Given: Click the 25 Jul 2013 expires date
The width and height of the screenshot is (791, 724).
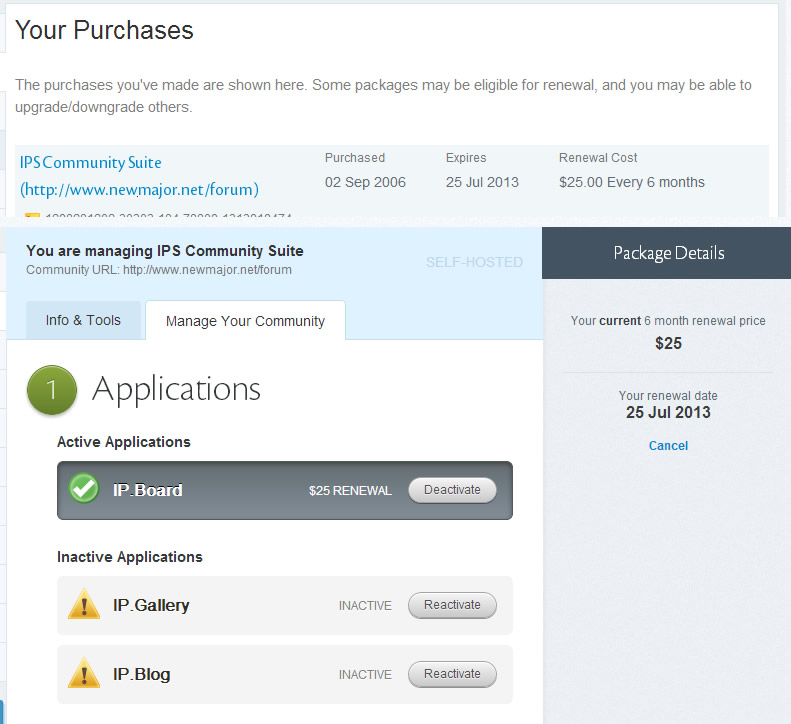Looking at the screenshot, I should point(482,182).
